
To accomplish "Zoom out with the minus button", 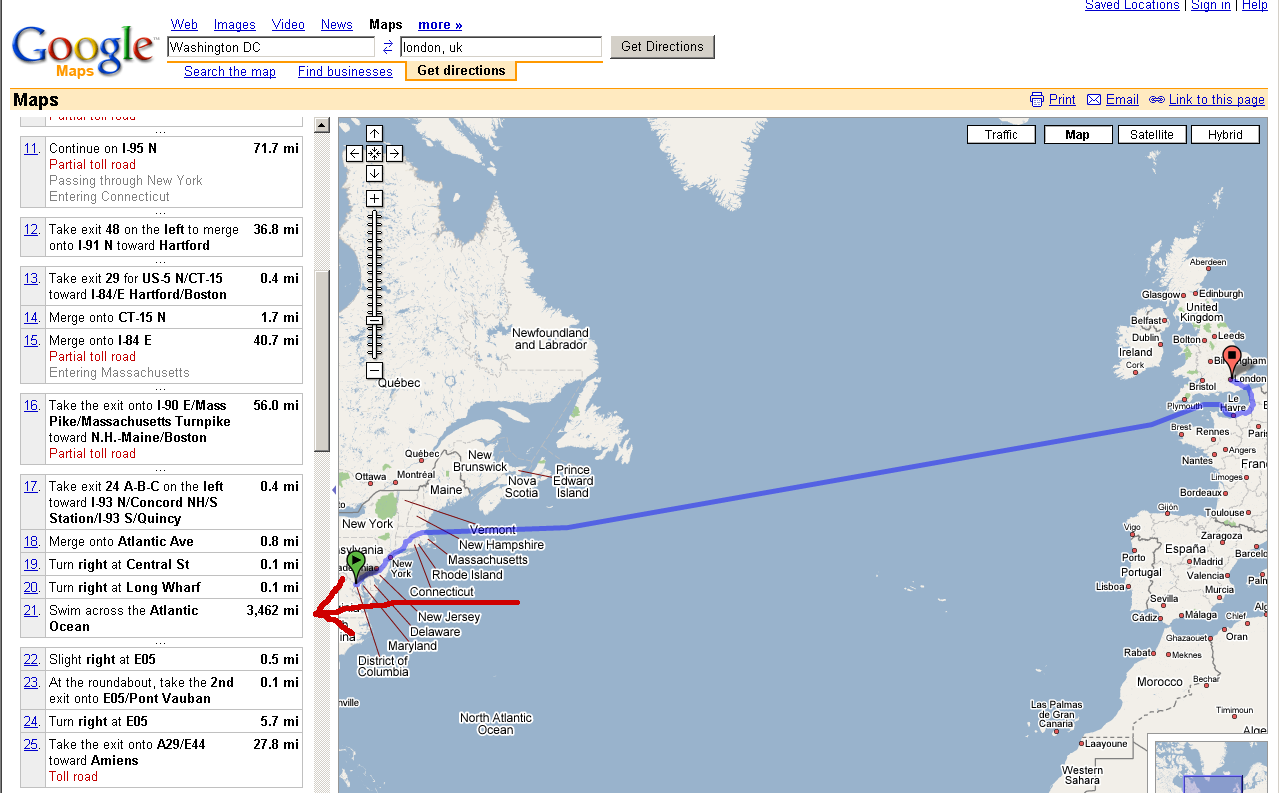I will click(374, 371).
